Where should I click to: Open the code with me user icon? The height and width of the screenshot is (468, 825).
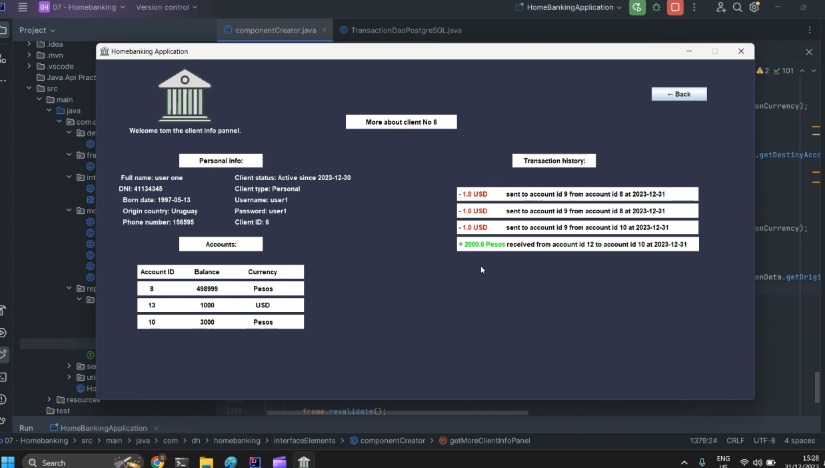click(x=721, y=7)
